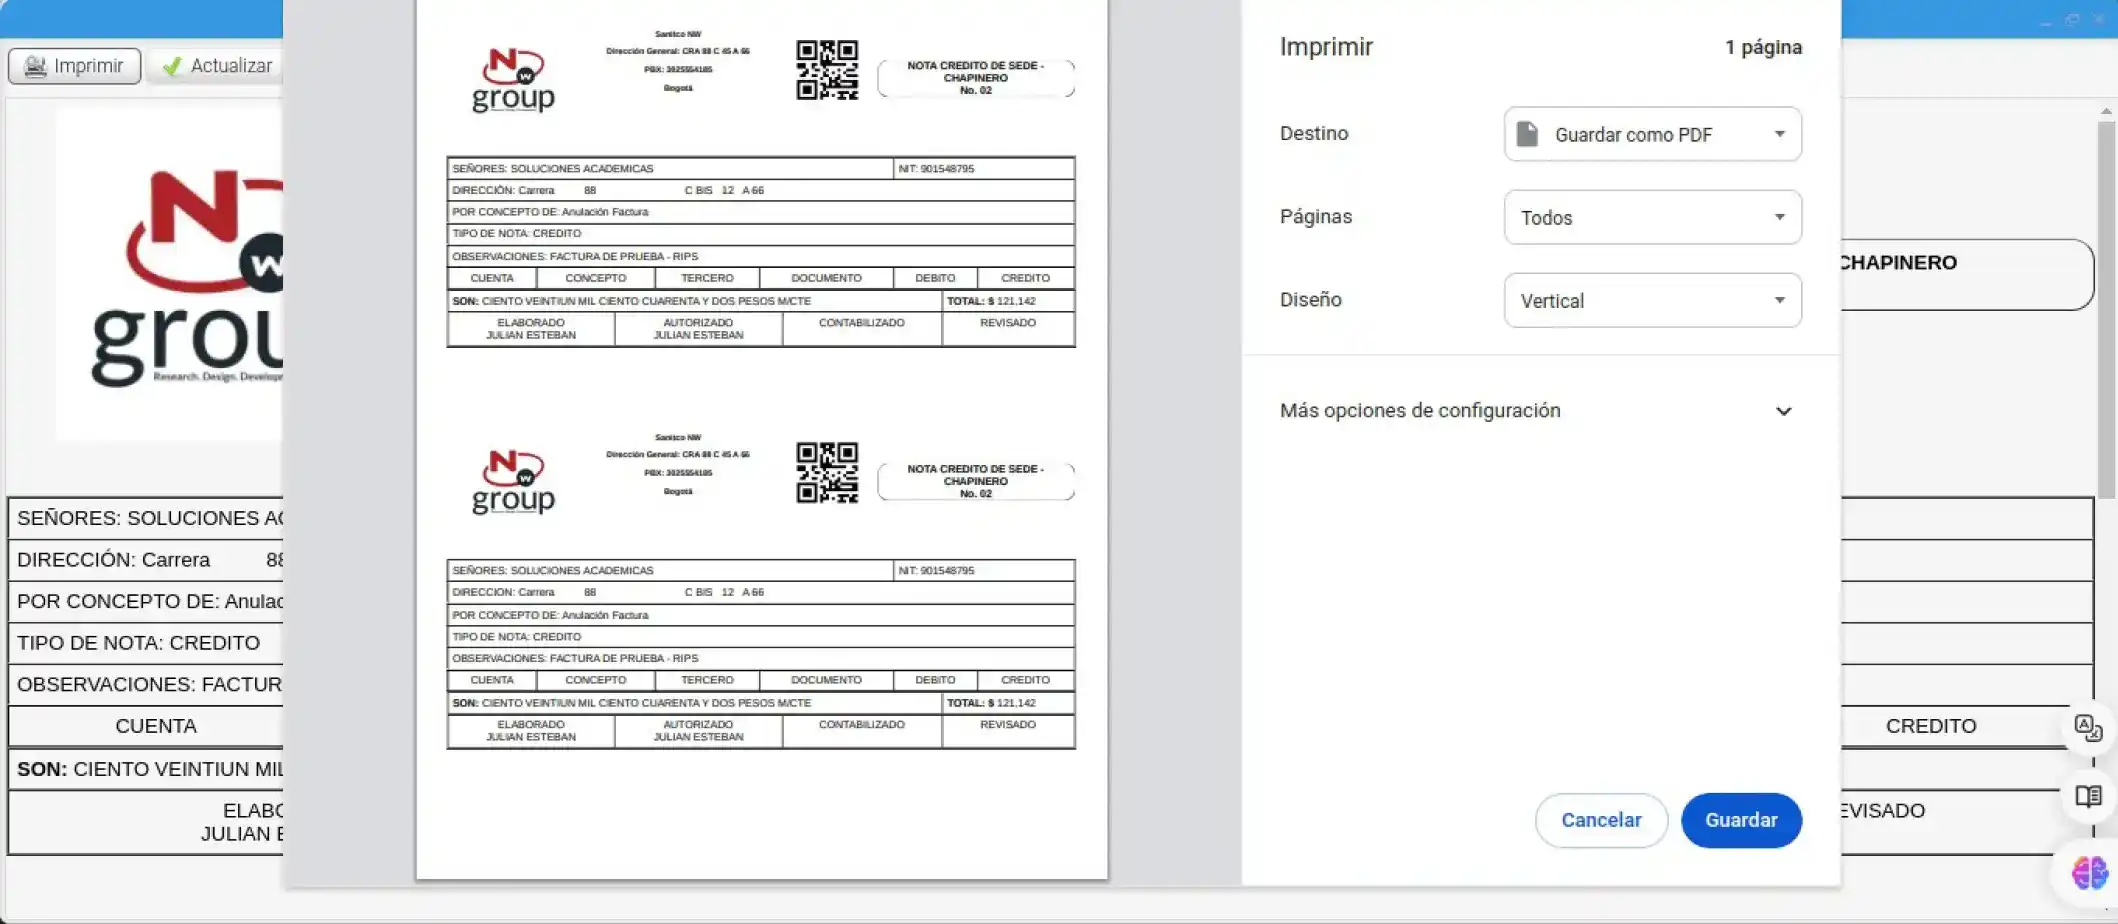This screenshot has width=2118, height=924.
Task: Click 'POR CONCEPTO DE' row in background document
Action: pyautogui.click(x=146, y=601)
